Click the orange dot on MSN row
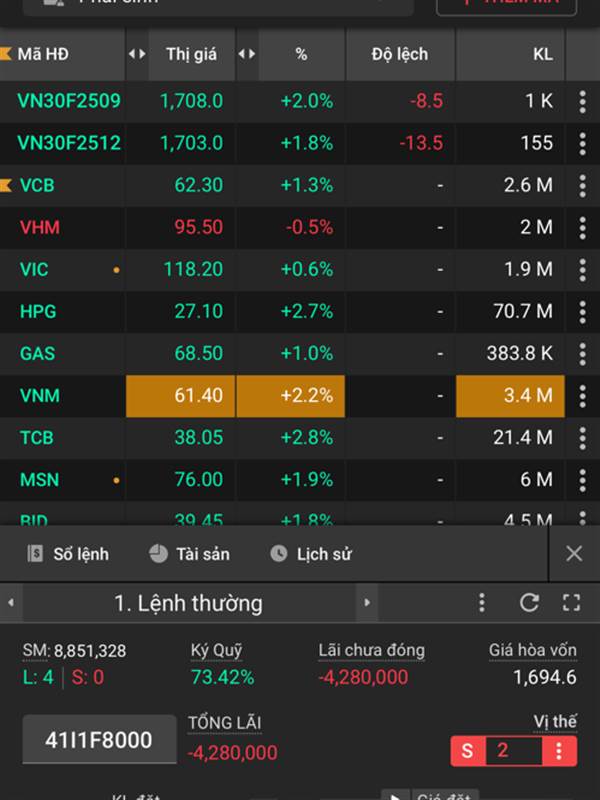The image size is (600, 800). (116, 481)
